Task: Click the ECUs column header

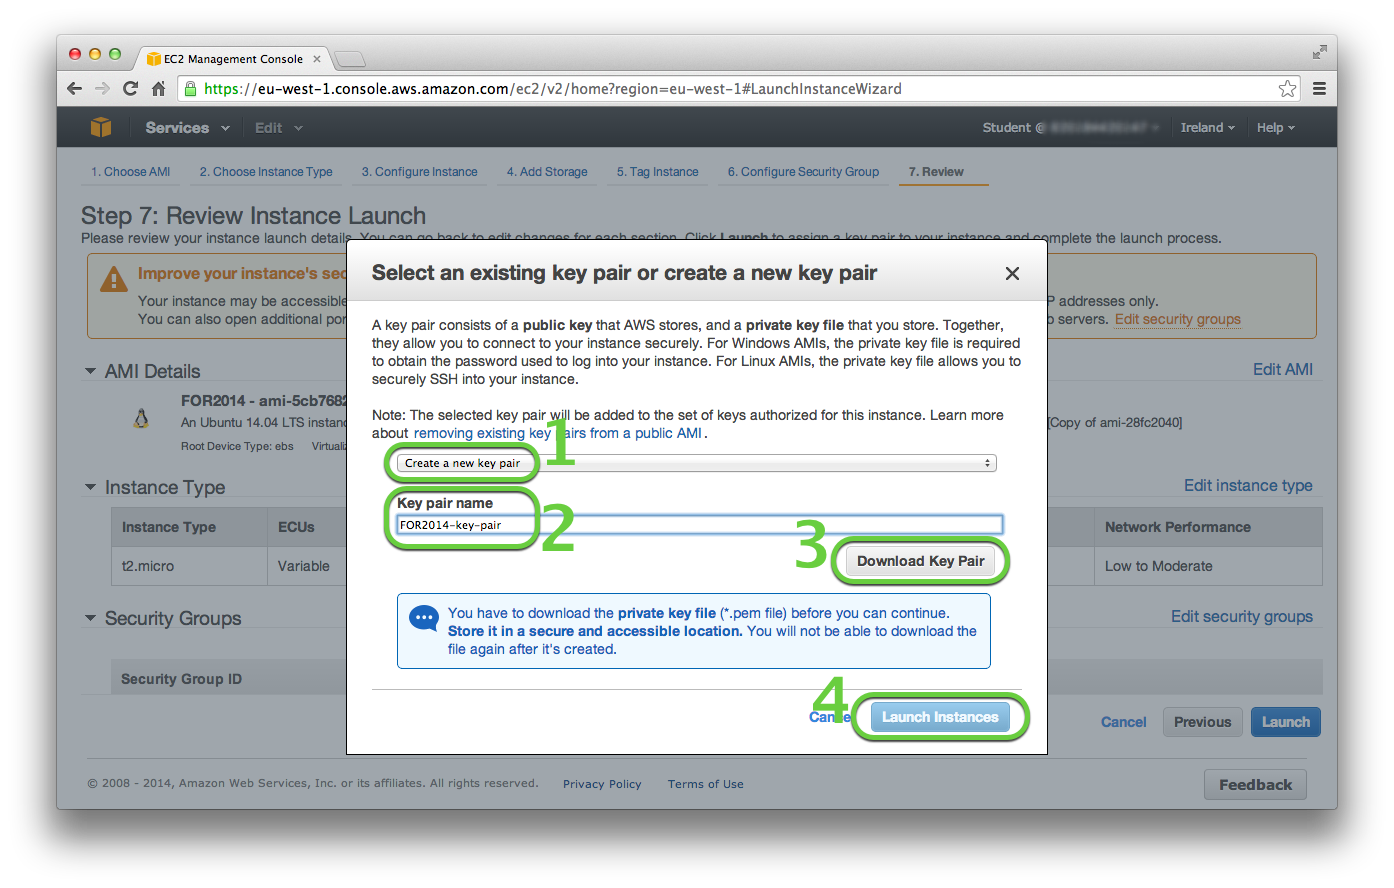Action: click(x=296, y=527)
